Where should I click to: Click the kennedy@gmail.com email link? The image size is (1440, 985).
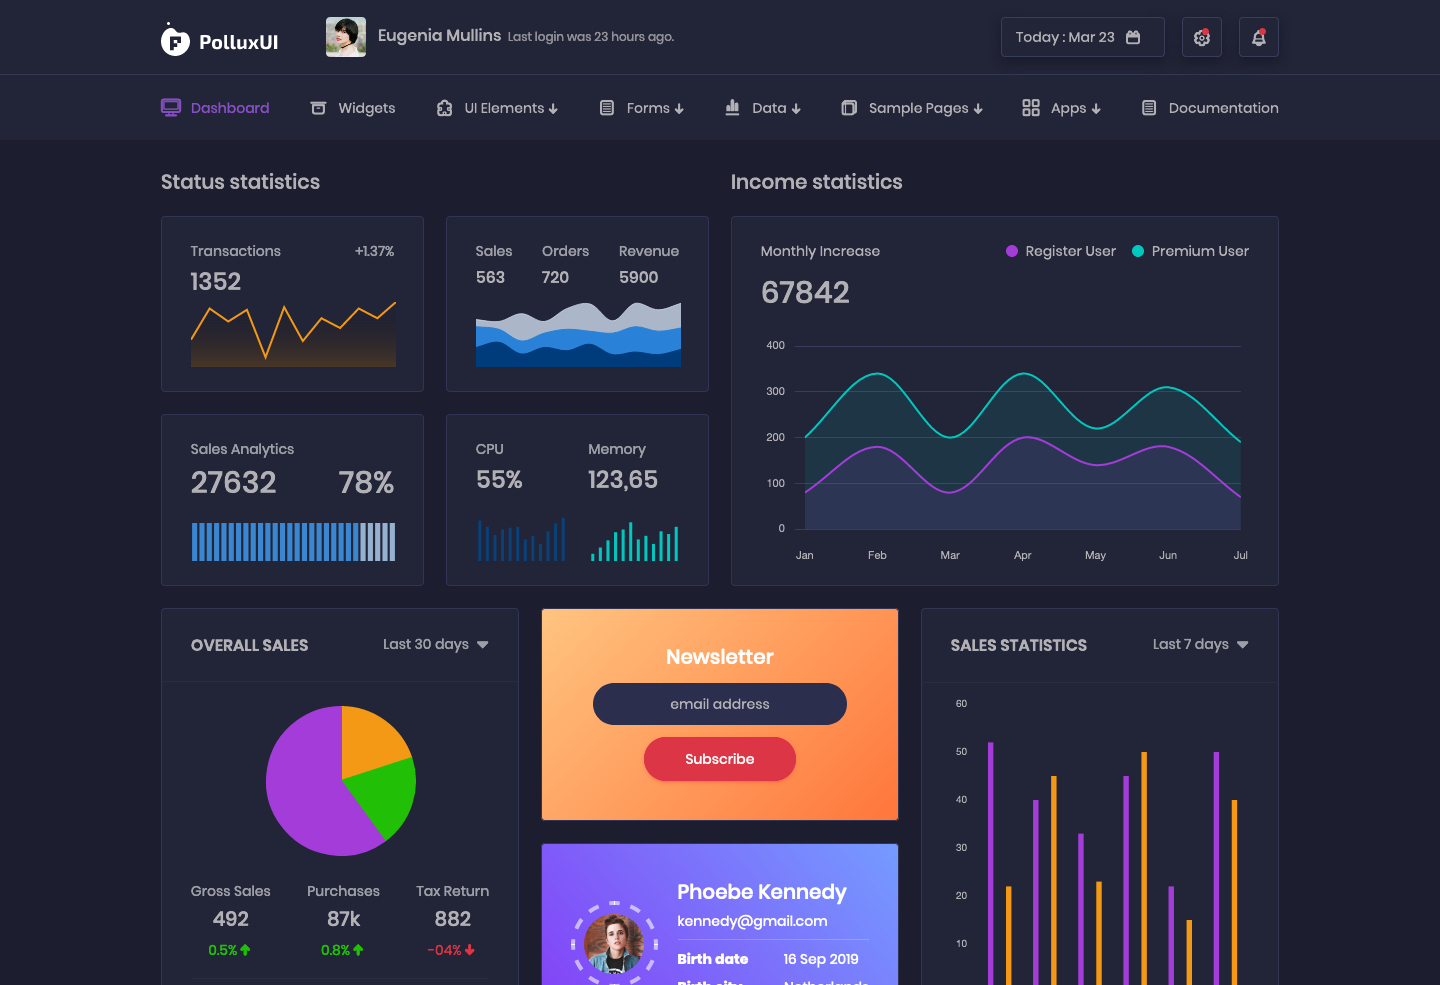752,921
